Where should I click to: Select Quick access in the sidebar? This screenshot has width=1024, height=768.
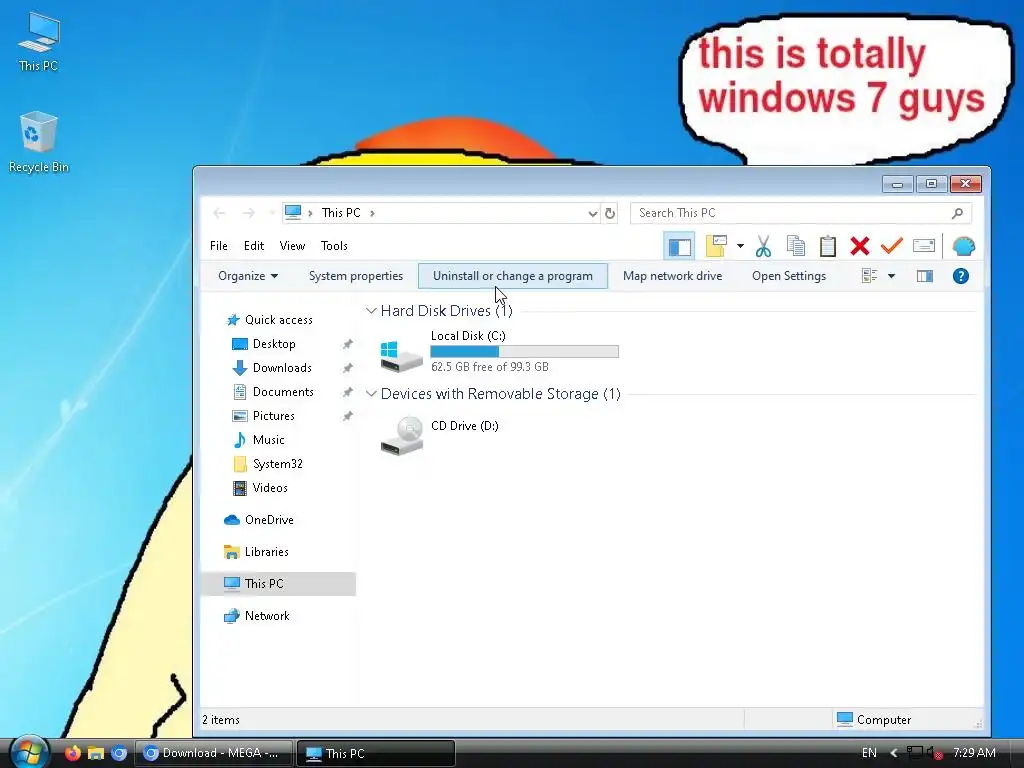(x=278, y=320)
